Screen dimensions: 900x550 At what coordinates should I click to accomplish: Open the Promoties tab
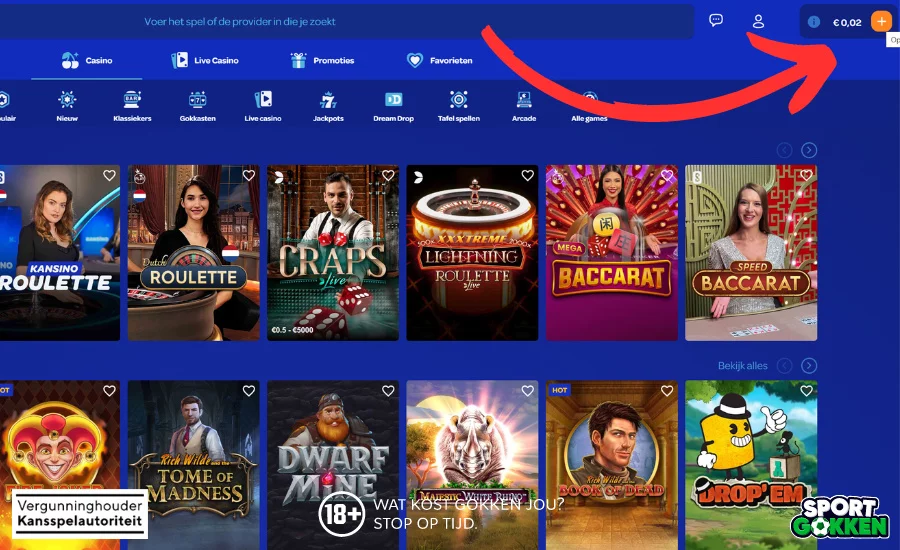(x=322, y=60)
